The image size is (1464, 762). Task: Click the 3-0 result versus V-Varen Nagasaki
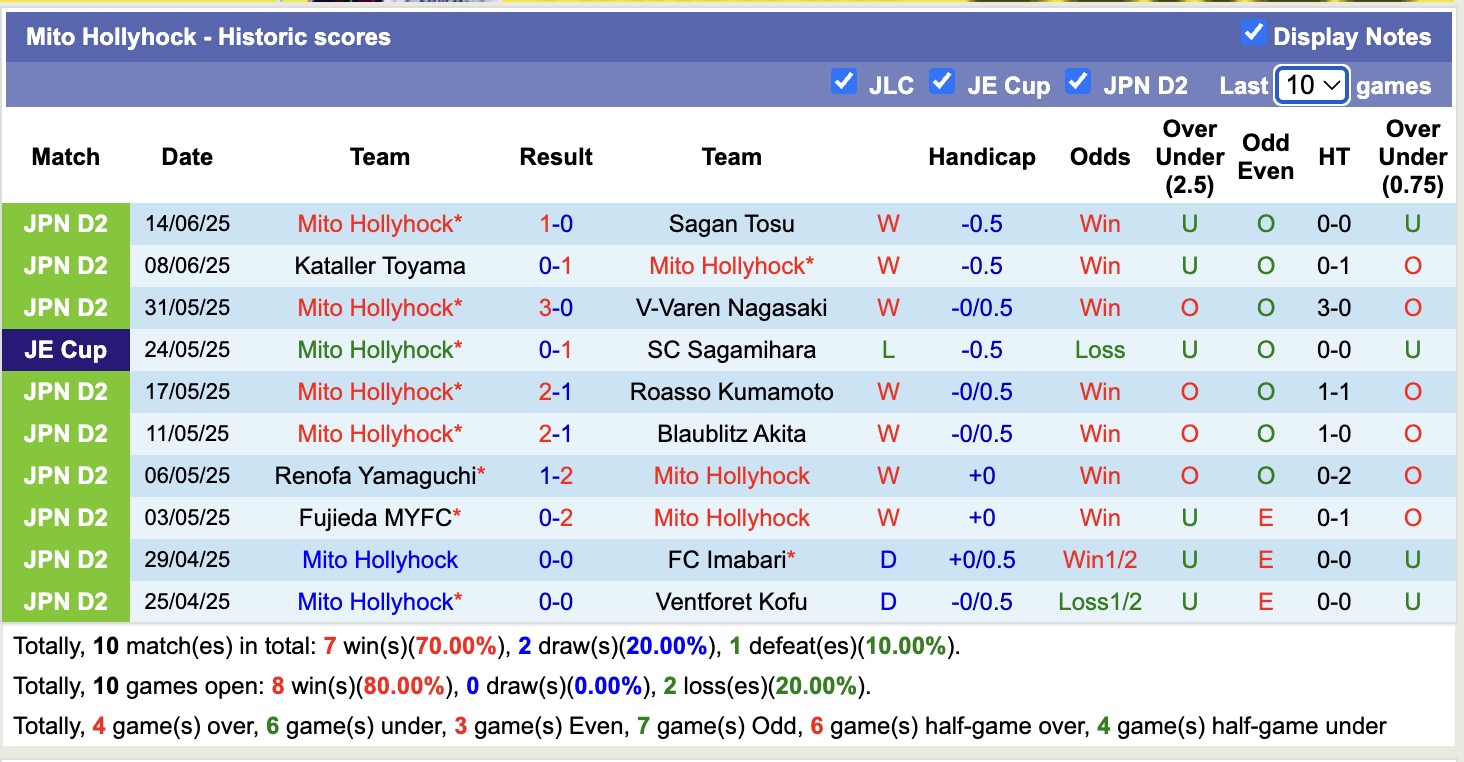[556, 308]
